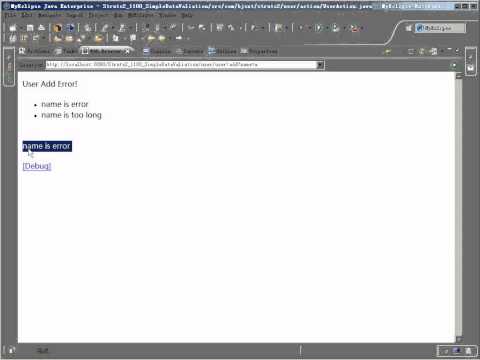Click the yellow icon in browser view toolbar
This screenshot has height=360, width=480.
(x=388, y=52)
